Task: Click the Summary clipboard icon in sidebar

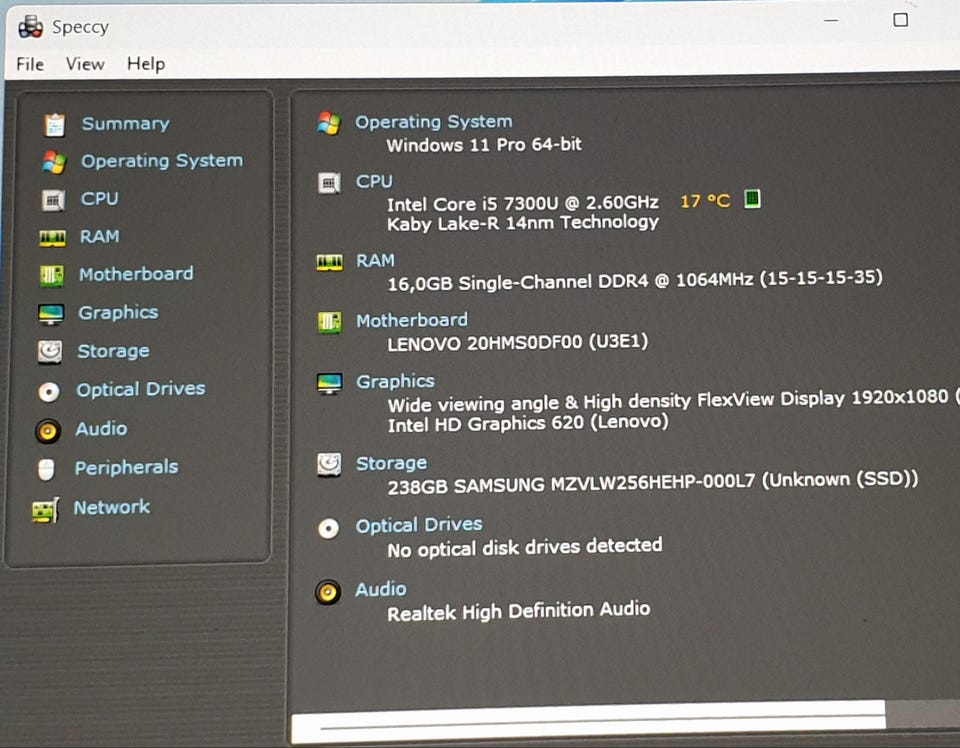Action: click(54, 125)
